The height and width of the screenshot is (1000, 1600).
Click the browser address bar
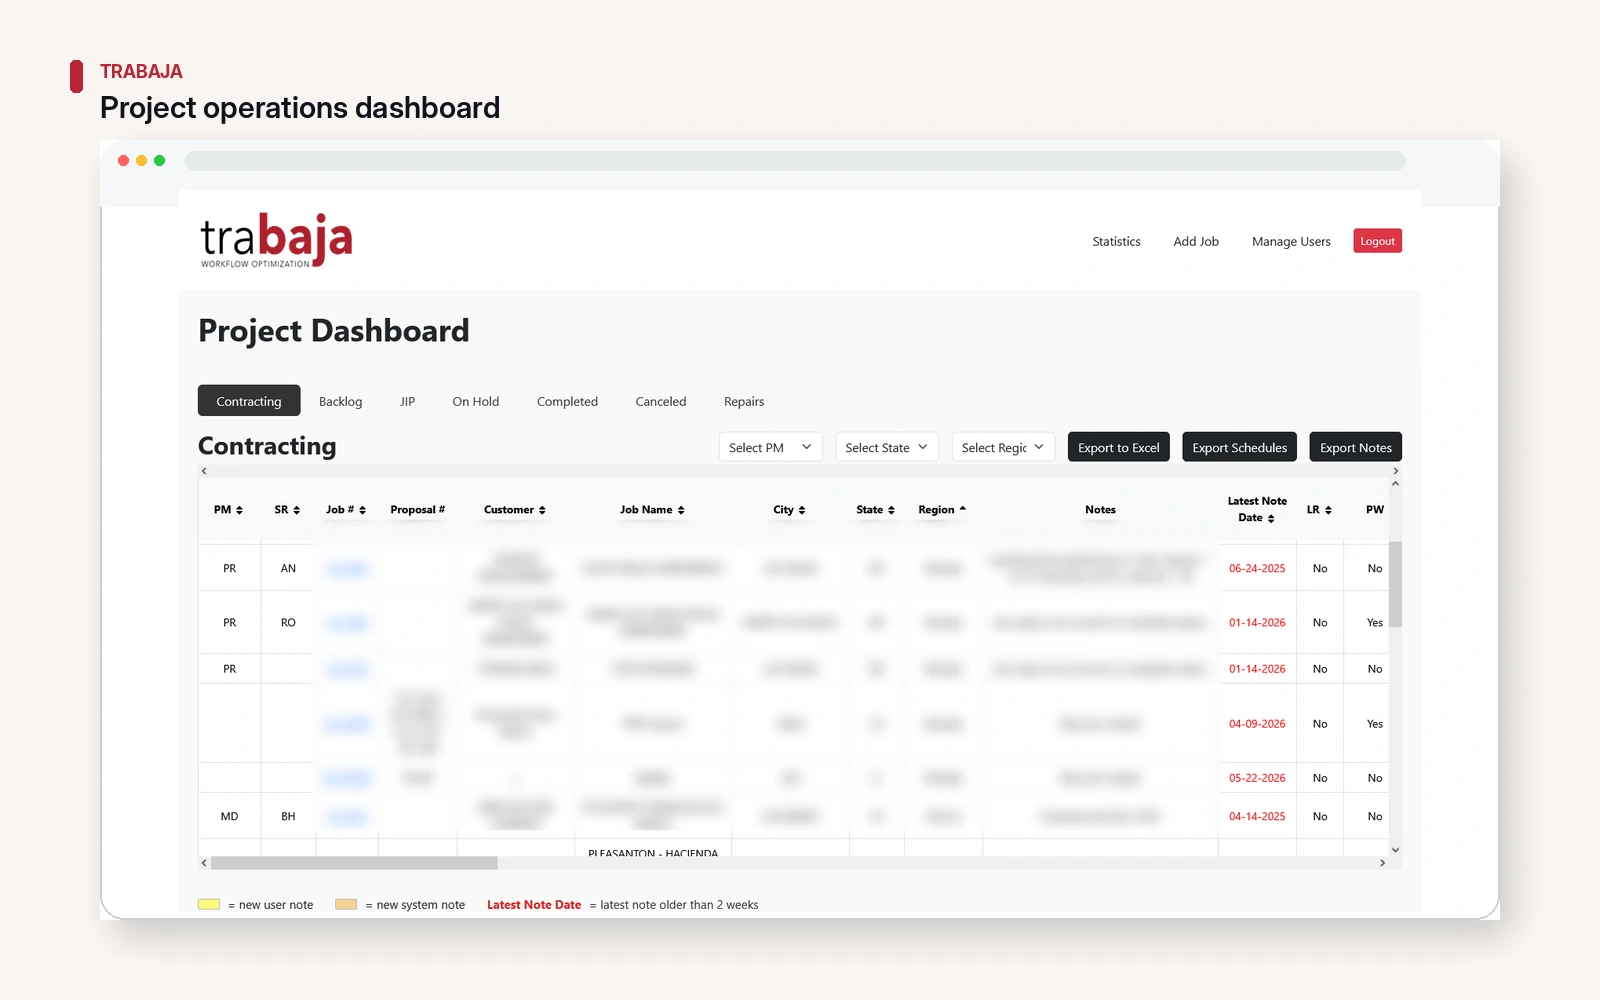click(795, 161)
